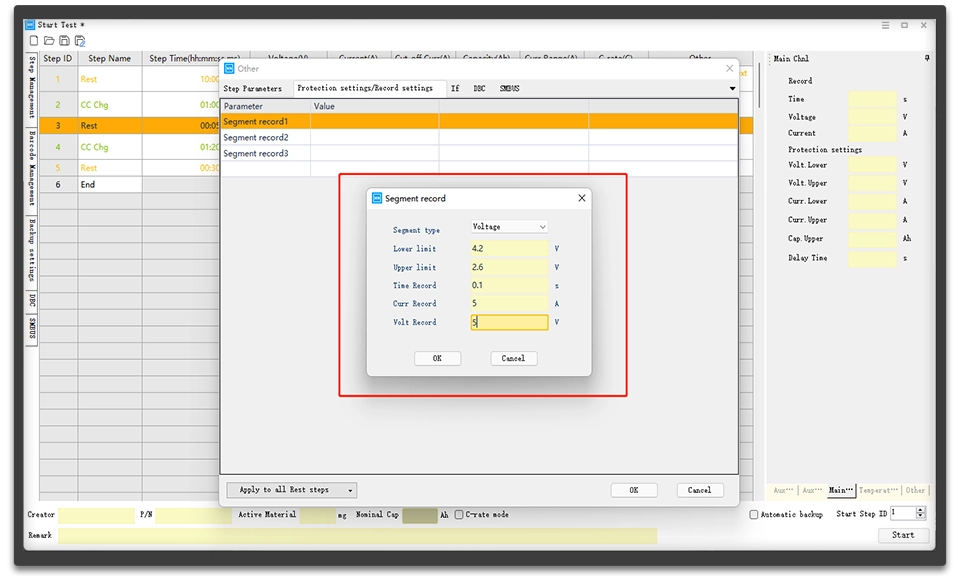Click the Save floppy disk icon
960x580 pixels.
pyautogui.click(x=64, y=41)
